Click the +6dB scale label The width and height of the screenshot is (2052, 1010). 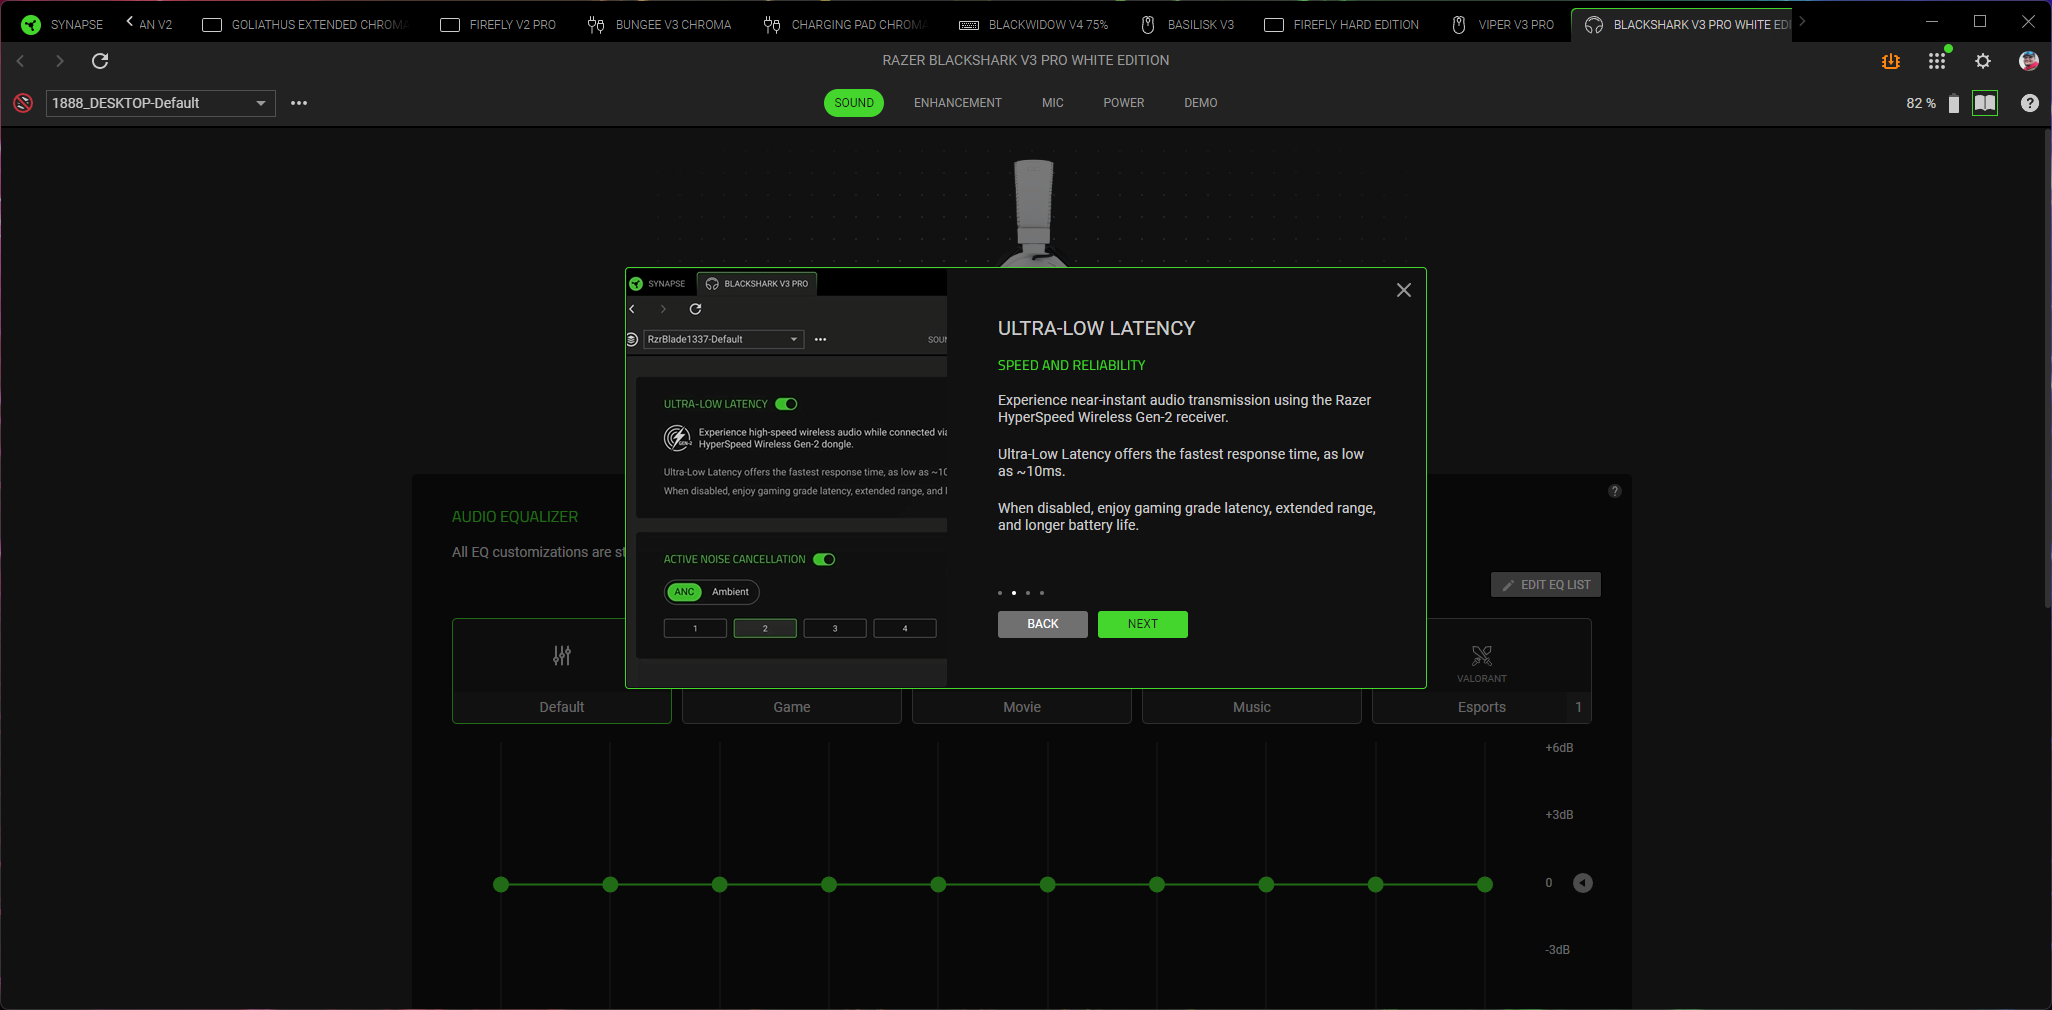click(1559, 748)
